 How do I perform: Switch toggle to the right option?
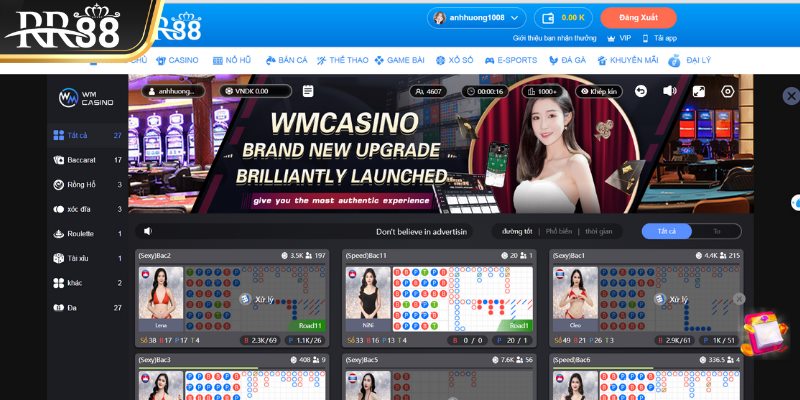pyautogui.click(x=716, y=231)
